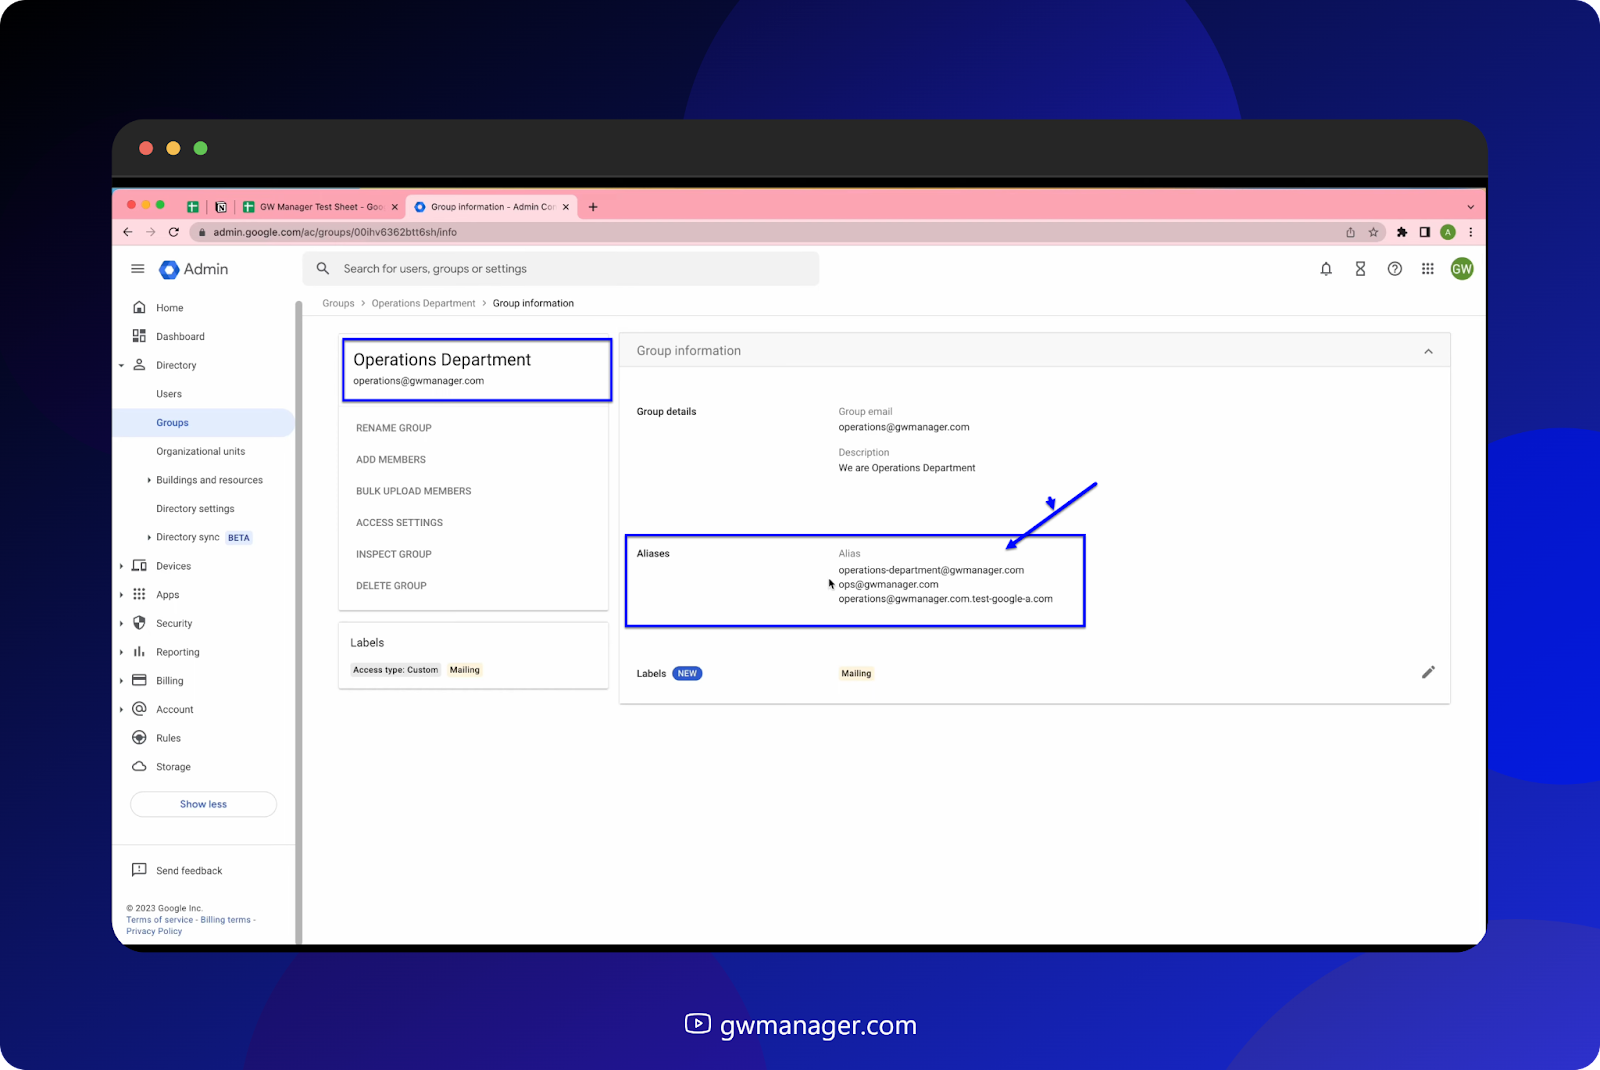Expand the Security section
Viewport: 1600px width, 1070px height.
click(x=122, y=624)
